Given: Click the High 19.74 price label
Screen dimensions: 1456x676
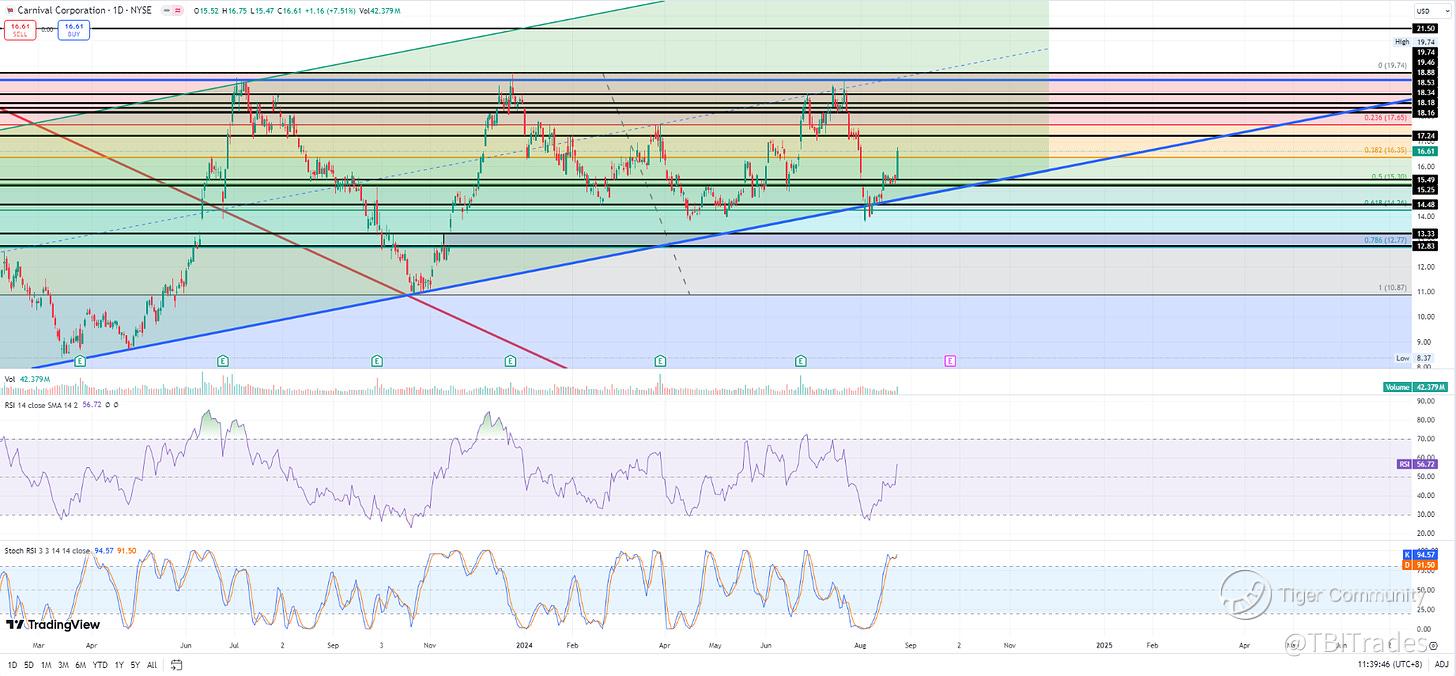Looking at the screenshot, I should (1415, 42).
